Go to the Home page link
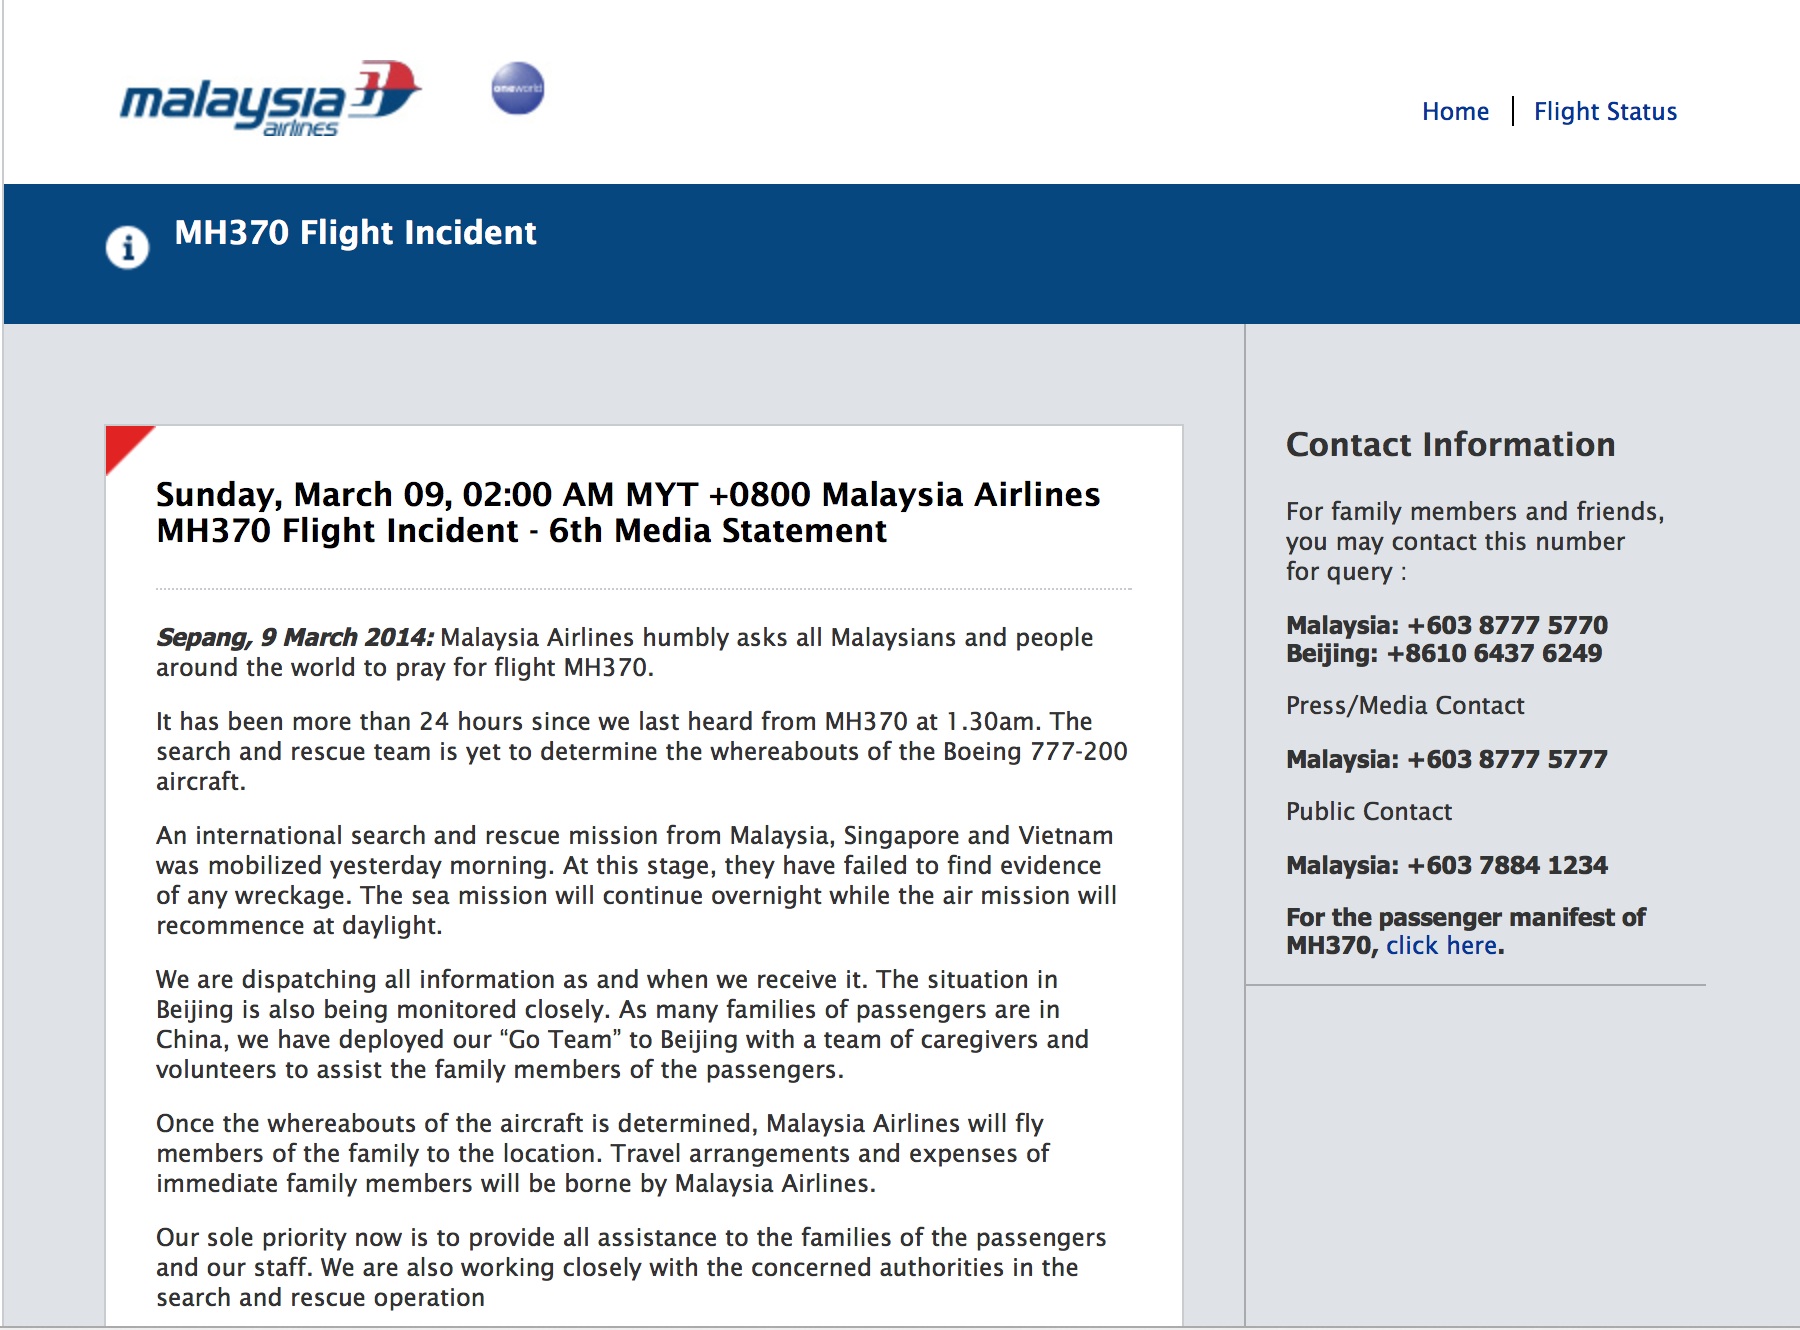Screen dimensions: 1800x1330 1455,112
